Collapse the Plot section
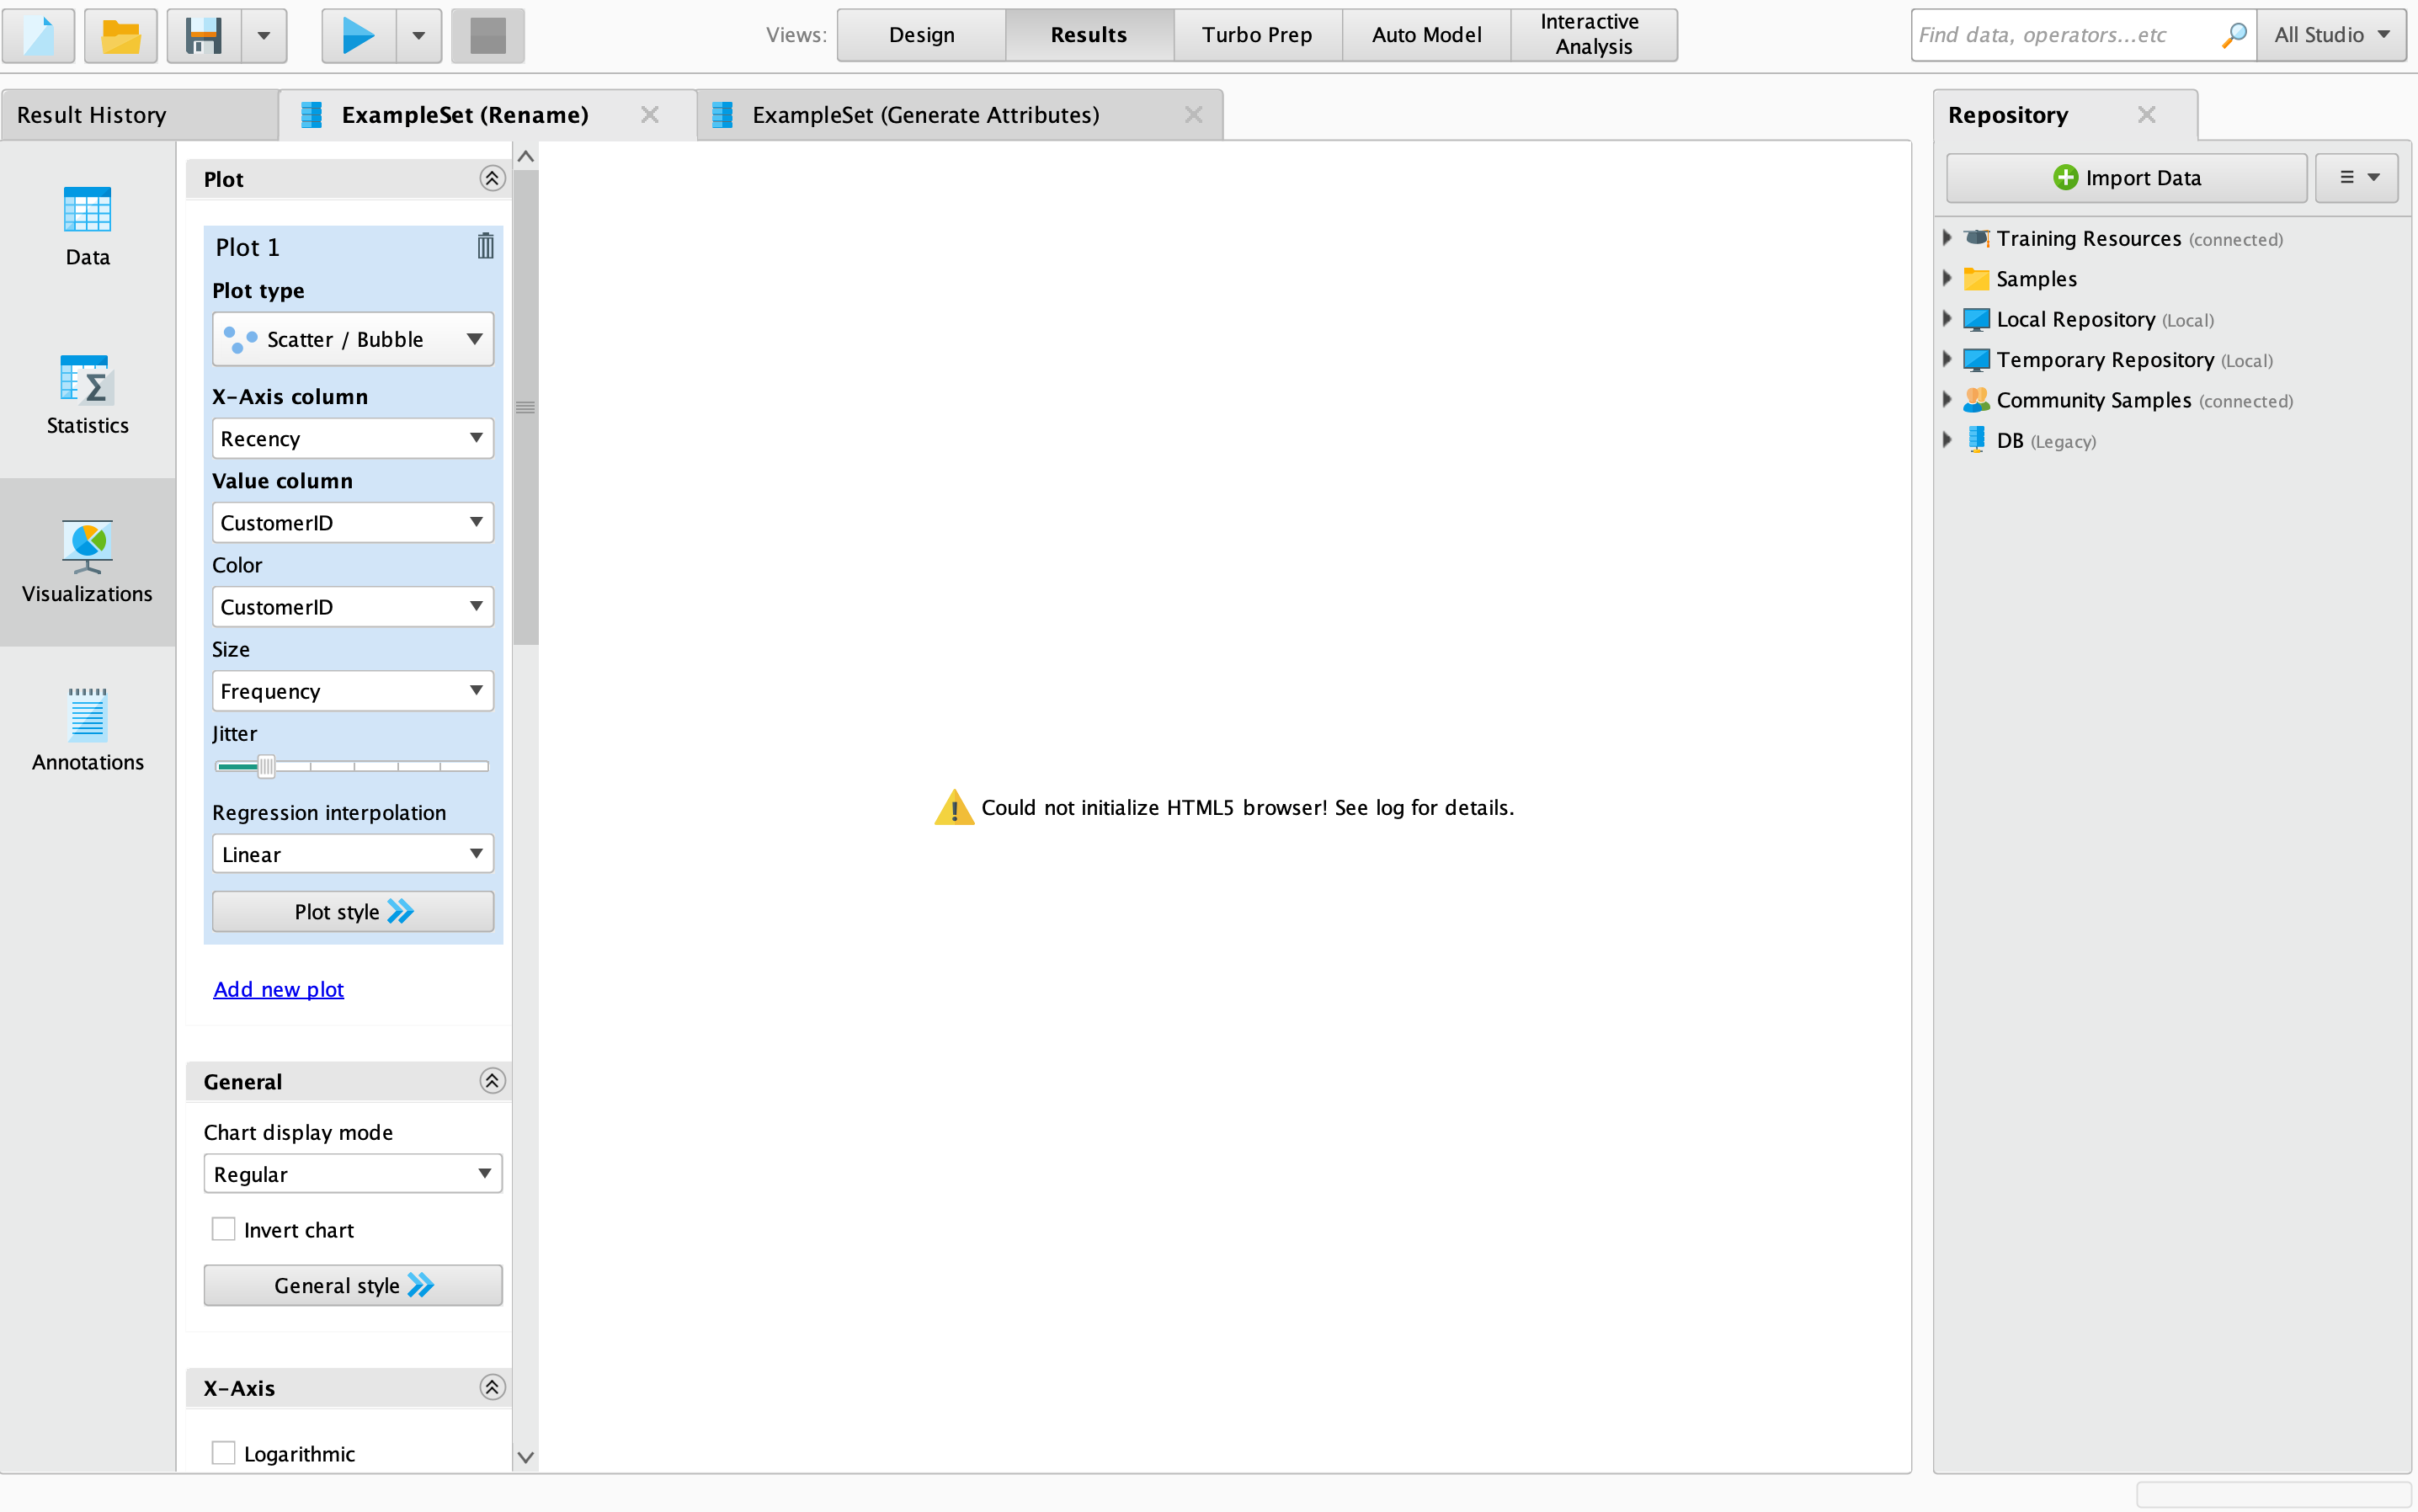This screenshot has height=1512, width=2418. click(491, 179)
